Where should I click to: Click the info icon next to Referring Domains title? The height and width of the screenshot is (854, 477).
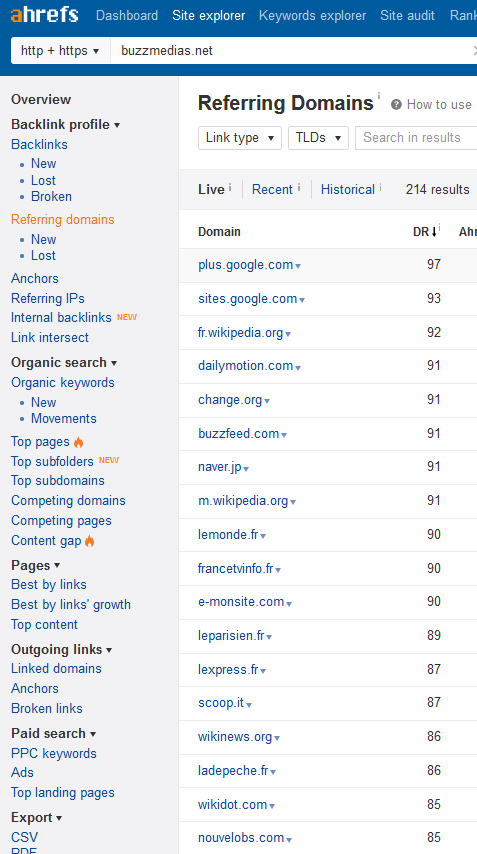pos(378,95)
